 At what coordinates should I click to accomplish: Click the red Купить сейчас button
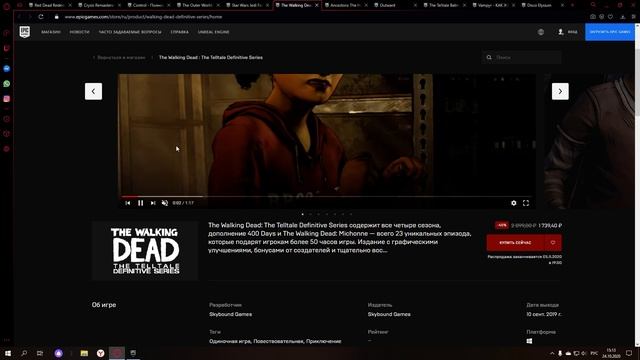(516, 242)
